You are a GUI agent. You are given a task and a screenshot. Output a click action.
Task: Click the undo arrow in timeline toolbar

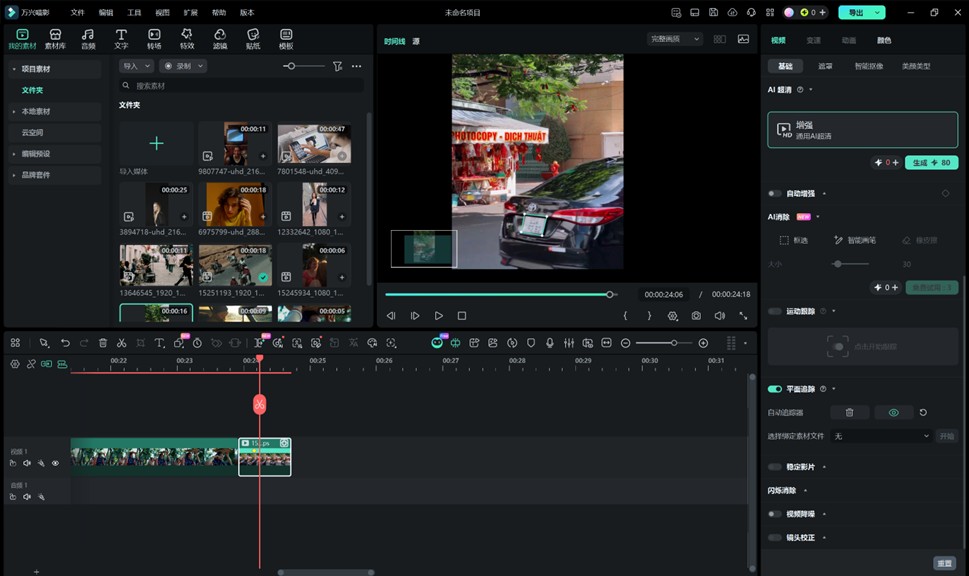[x=65, y=343]
